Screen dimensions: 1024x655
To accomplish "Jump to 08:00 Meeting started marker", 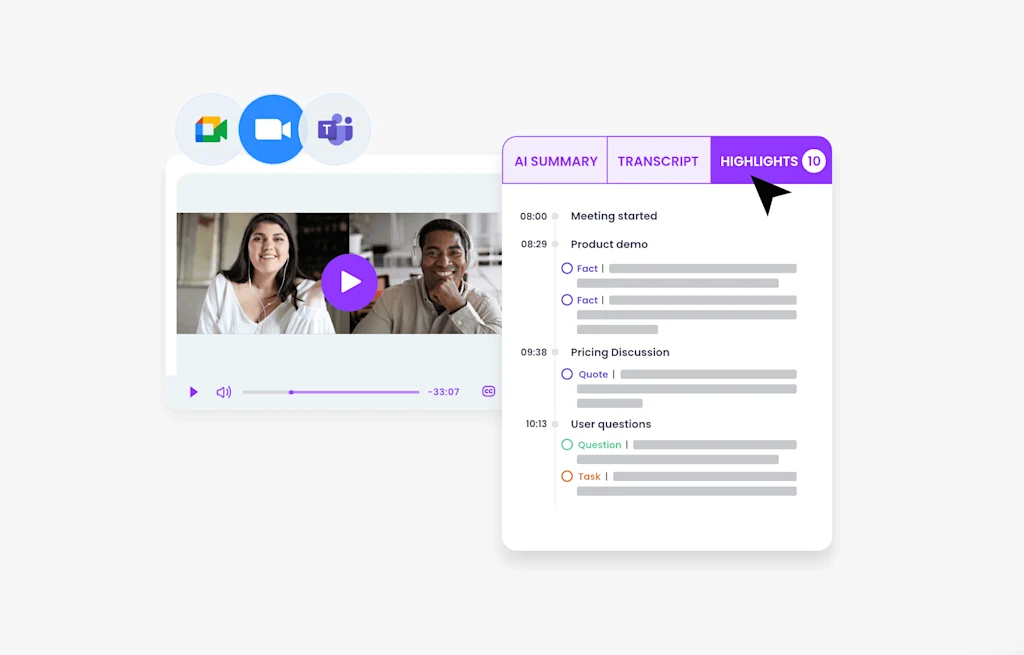I will click(555, 216).
